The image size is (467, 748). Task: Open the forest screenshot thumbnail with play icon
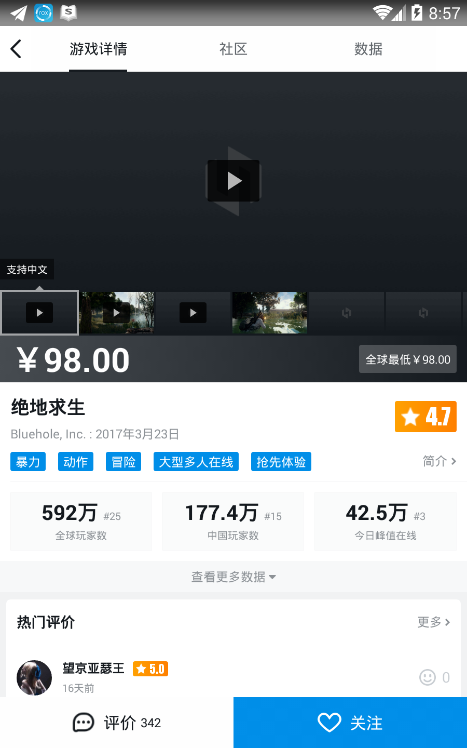point(117,312)
